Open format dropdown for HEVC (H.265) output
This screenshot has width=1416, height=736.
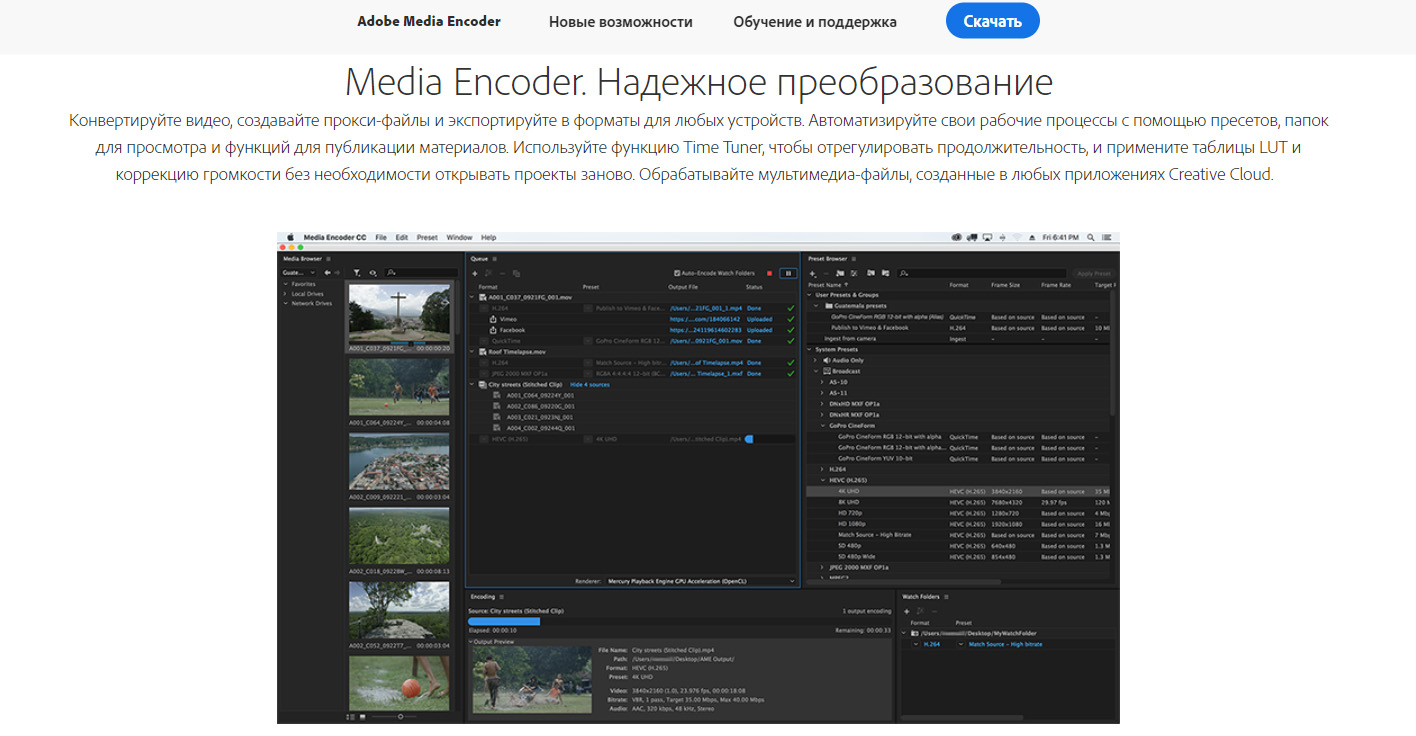pos(483,439)
